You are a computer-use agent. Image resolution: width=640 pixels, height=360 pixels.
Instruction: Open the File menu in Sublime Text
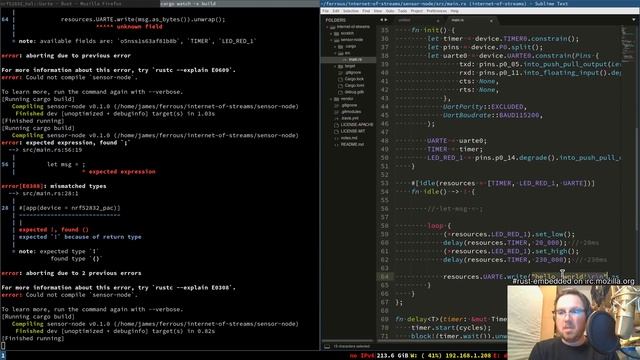(x=326, y=11)
